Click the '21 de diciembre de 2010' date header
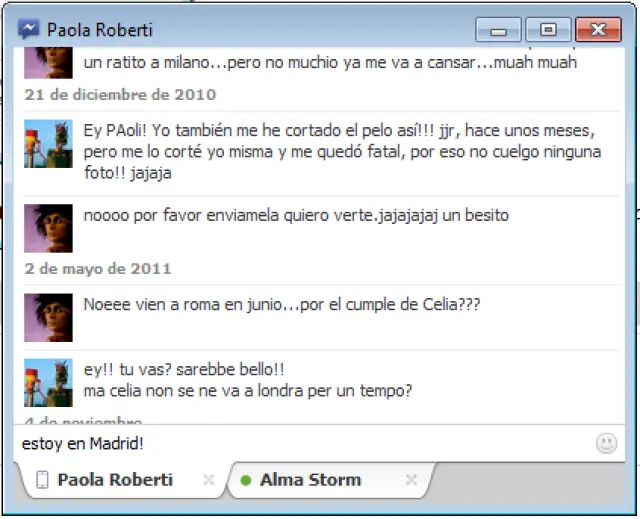 120,95
